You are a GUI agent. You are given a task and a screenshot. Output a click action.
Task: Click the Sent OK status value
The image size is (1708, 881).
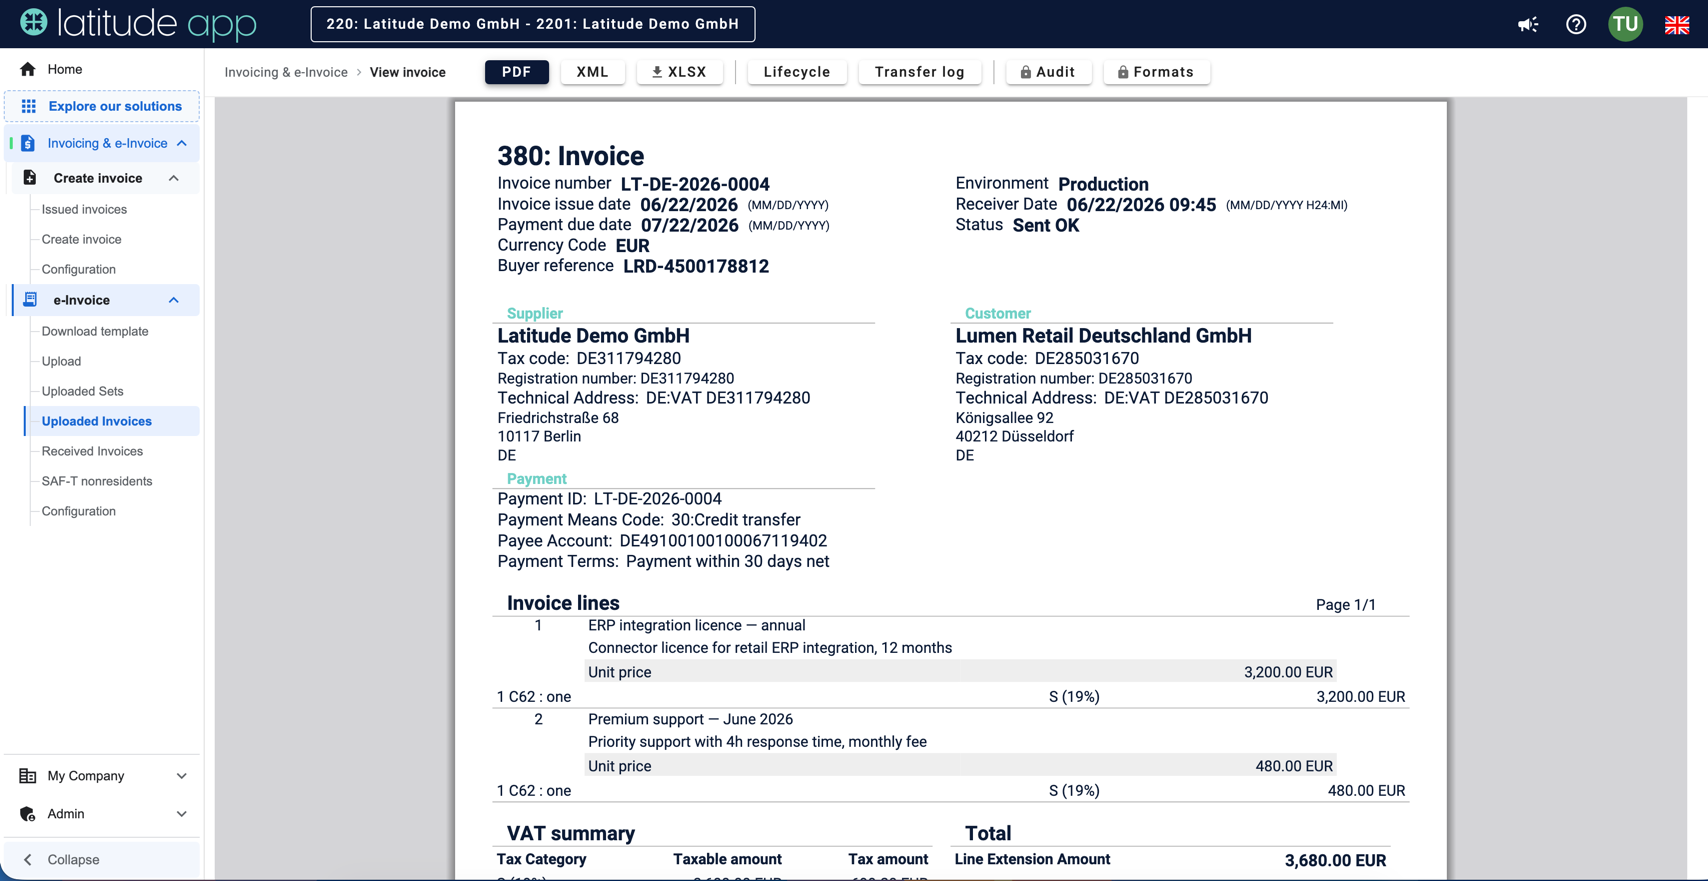pyautogui.click(x=1046, y=225)
